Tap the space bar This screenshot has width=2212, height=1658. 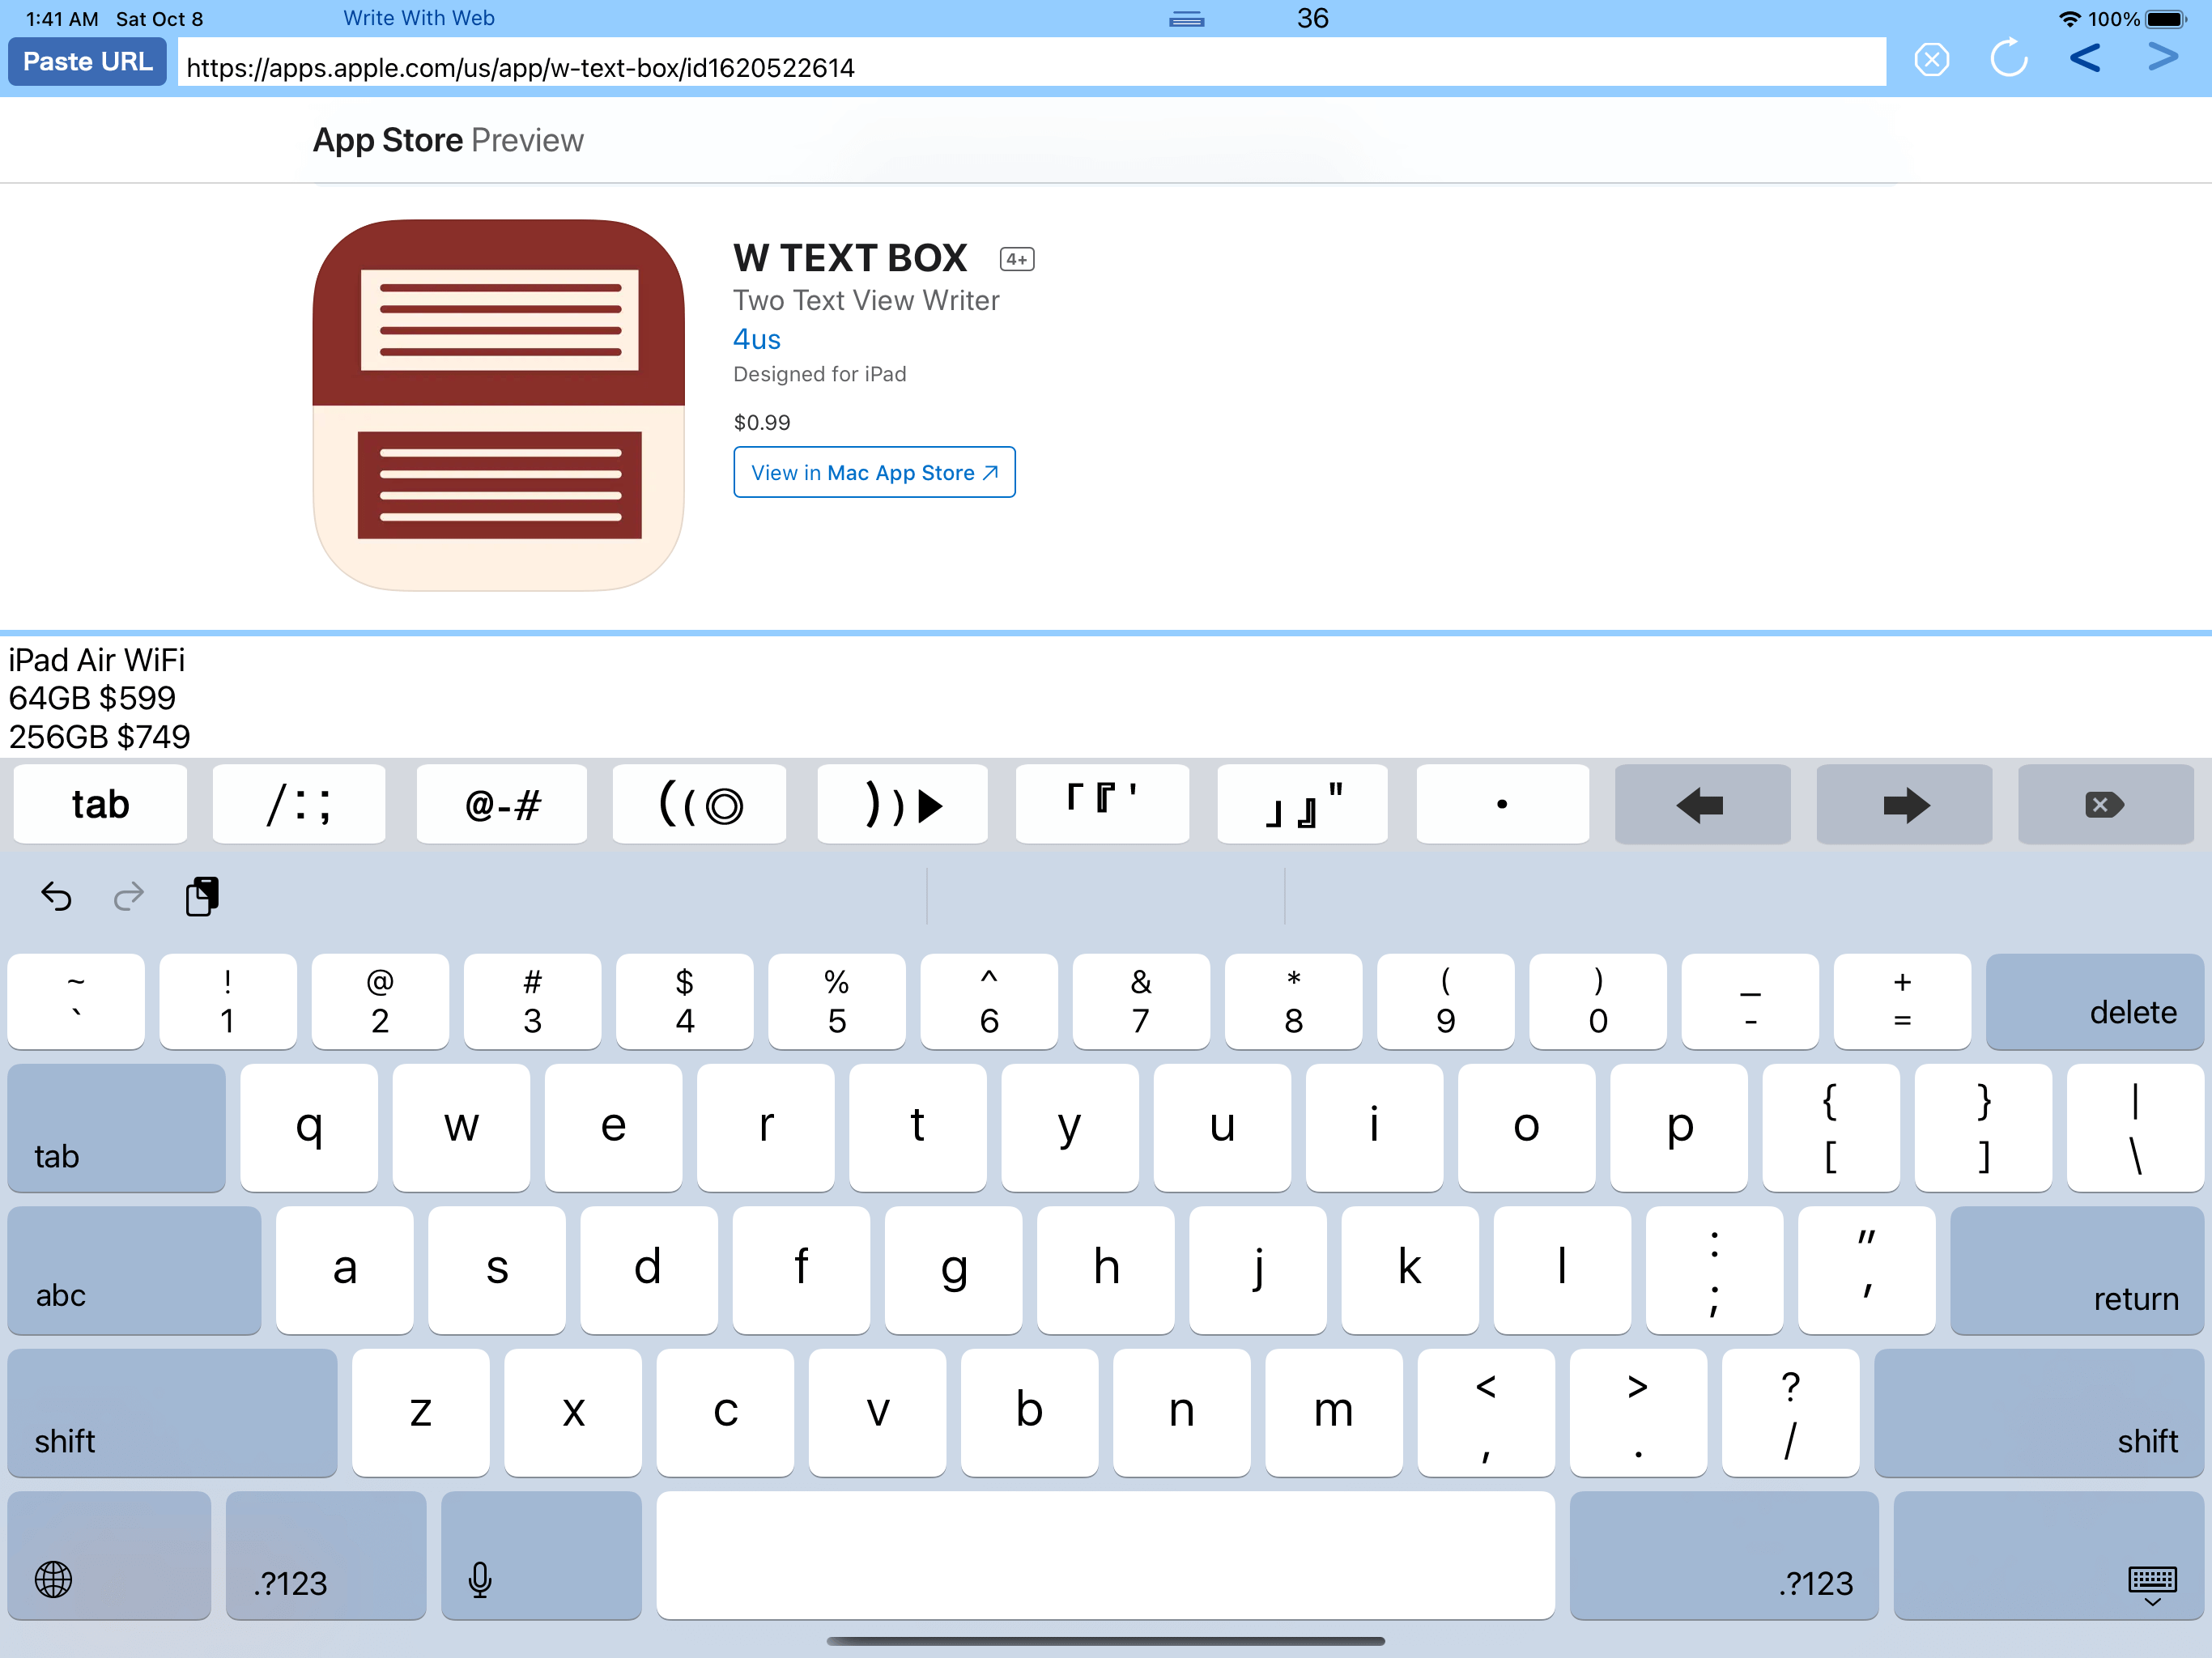pyautogui.click(x=1106, y=1556)
